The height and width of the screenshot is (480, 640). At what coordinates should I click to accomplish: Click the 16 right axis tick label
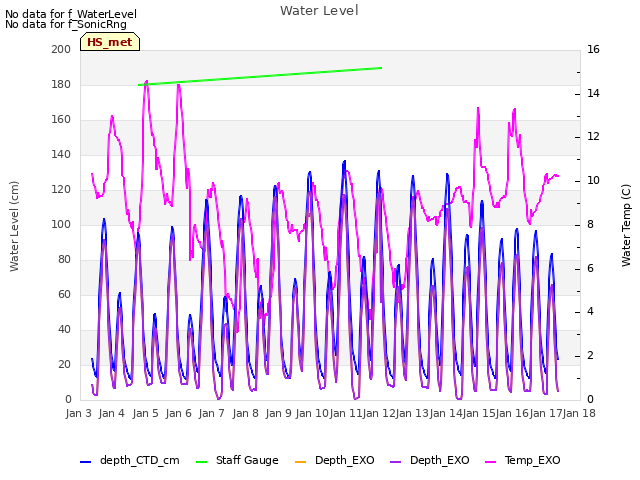(x=593, y=49)
